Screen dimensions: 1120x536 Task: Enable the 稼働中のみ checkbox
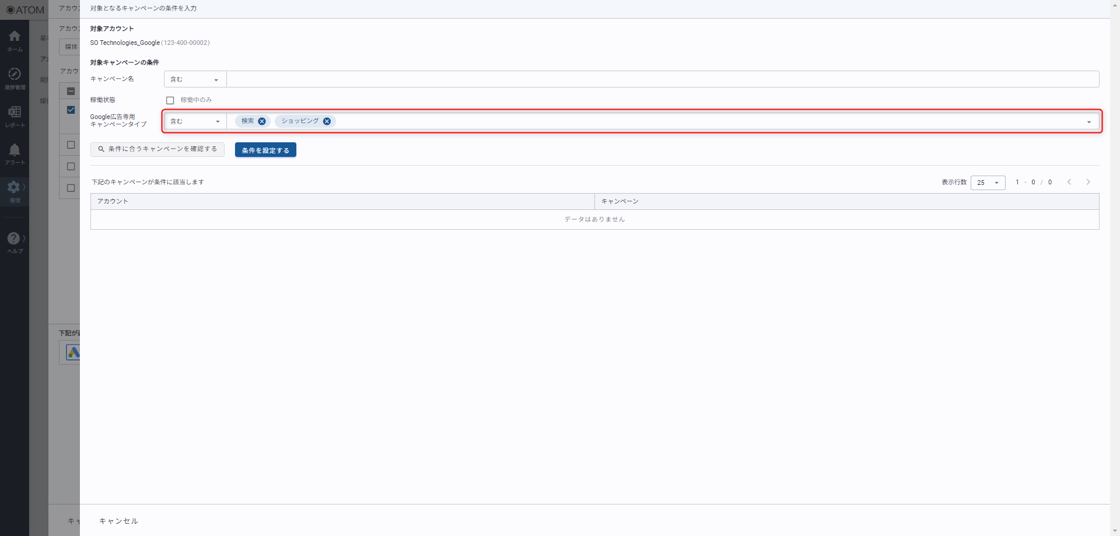click(x=170, y=100)
